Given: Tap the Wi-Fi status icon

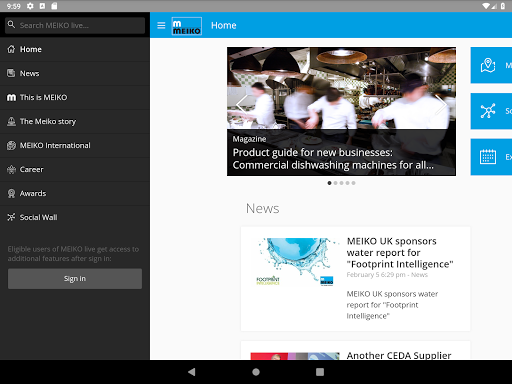Looking at the screenshot, I should tap(486, 6).
